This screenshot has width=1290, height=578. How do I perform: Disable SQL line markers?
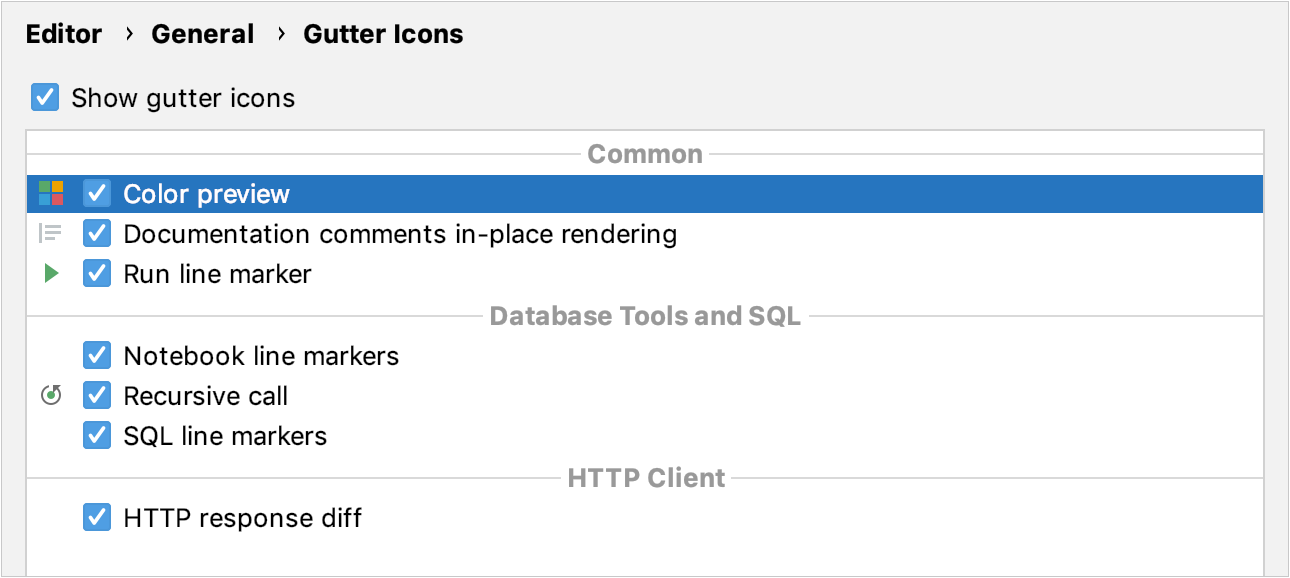coord(96,435)
